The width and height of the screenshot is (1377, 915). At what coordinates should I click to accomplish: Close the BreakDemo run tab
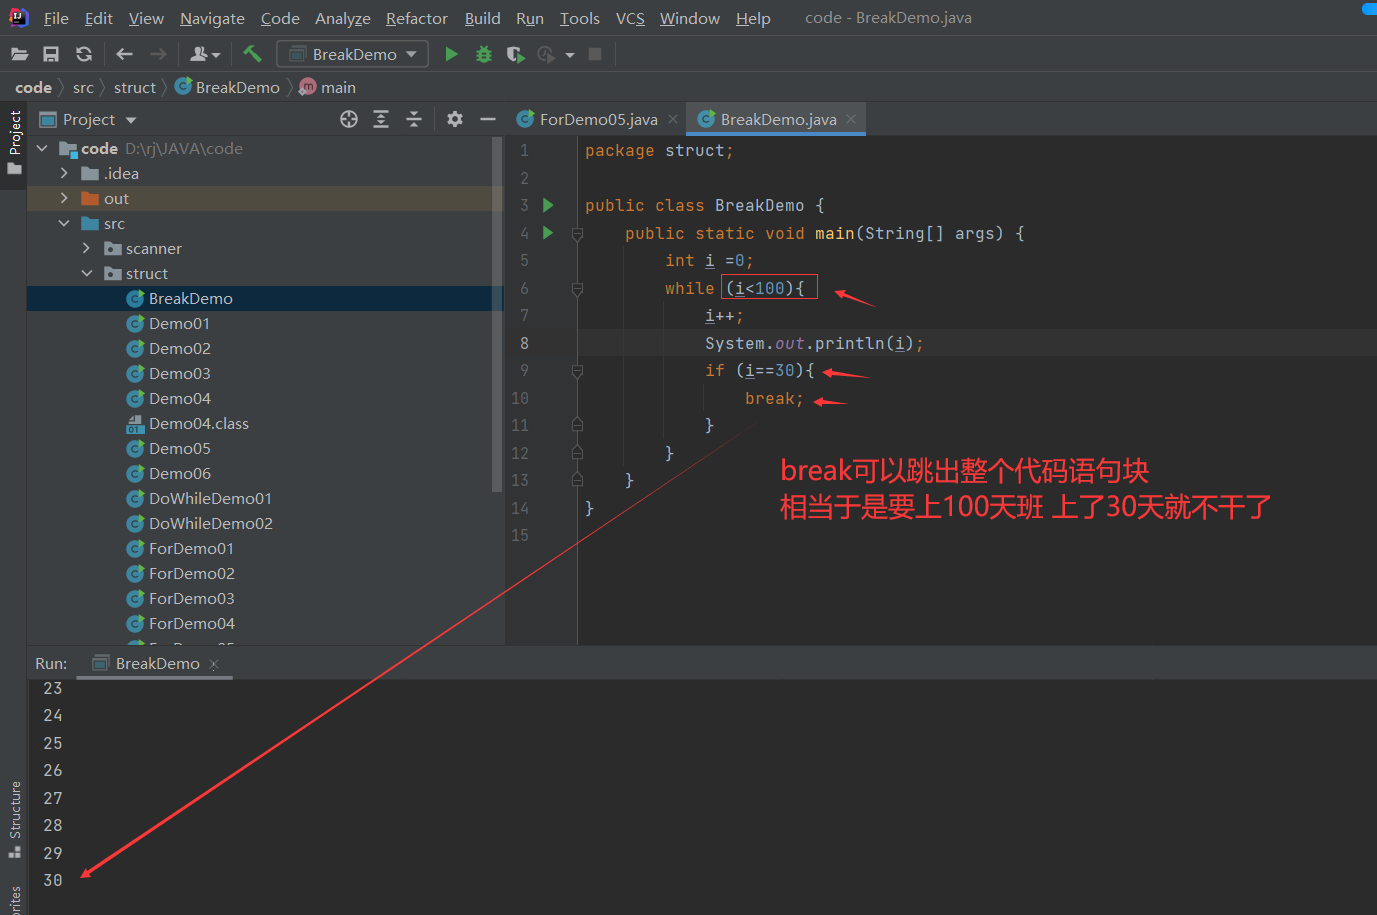(x=214, y=664)
